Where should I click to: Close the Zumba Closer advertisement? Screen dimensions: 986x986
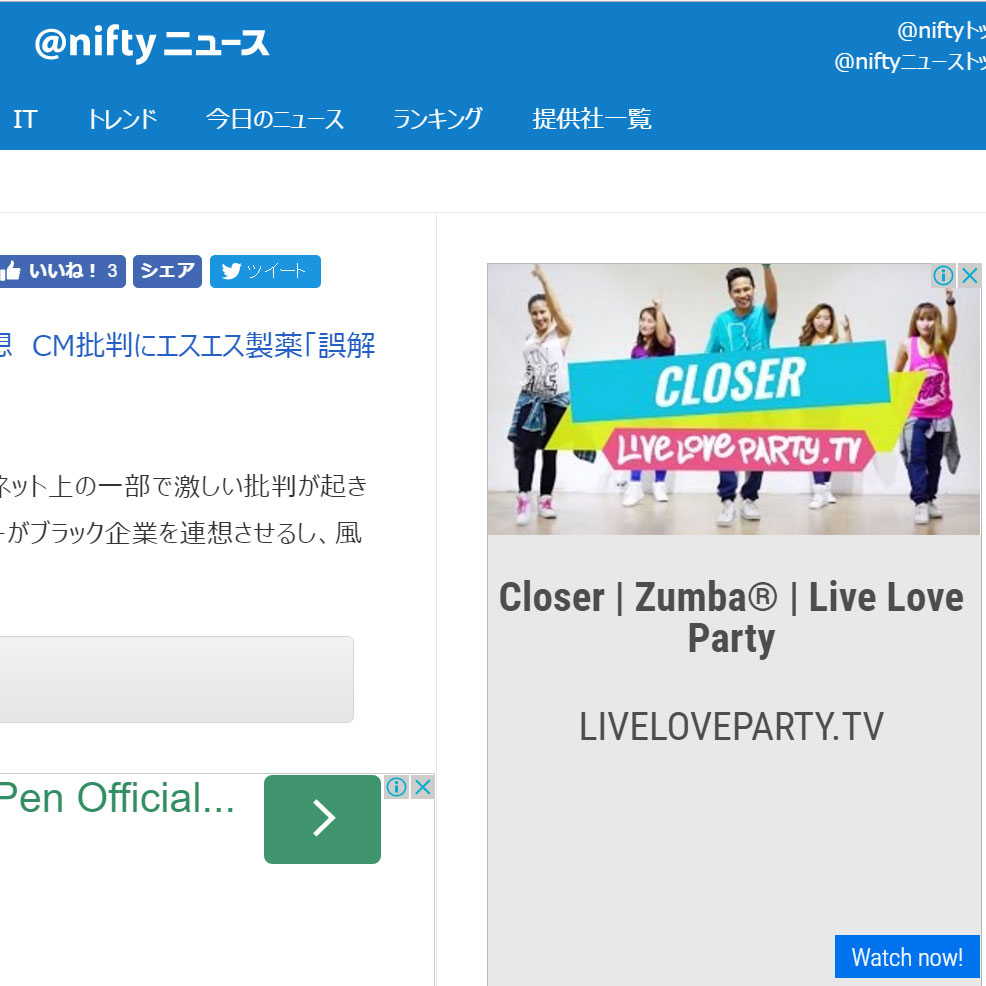pos(970,275)
